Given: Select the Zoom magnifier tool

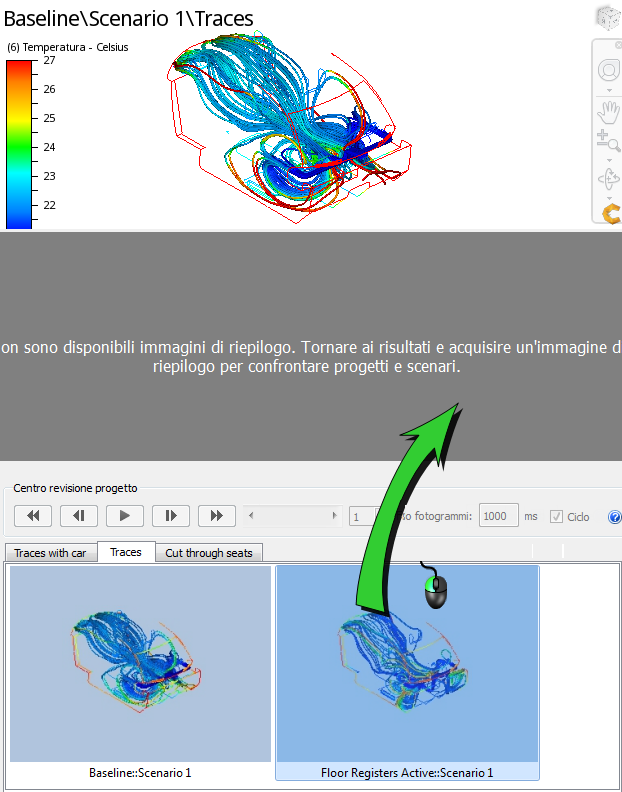Looking at the screenshot, I should tap(609, 141).
